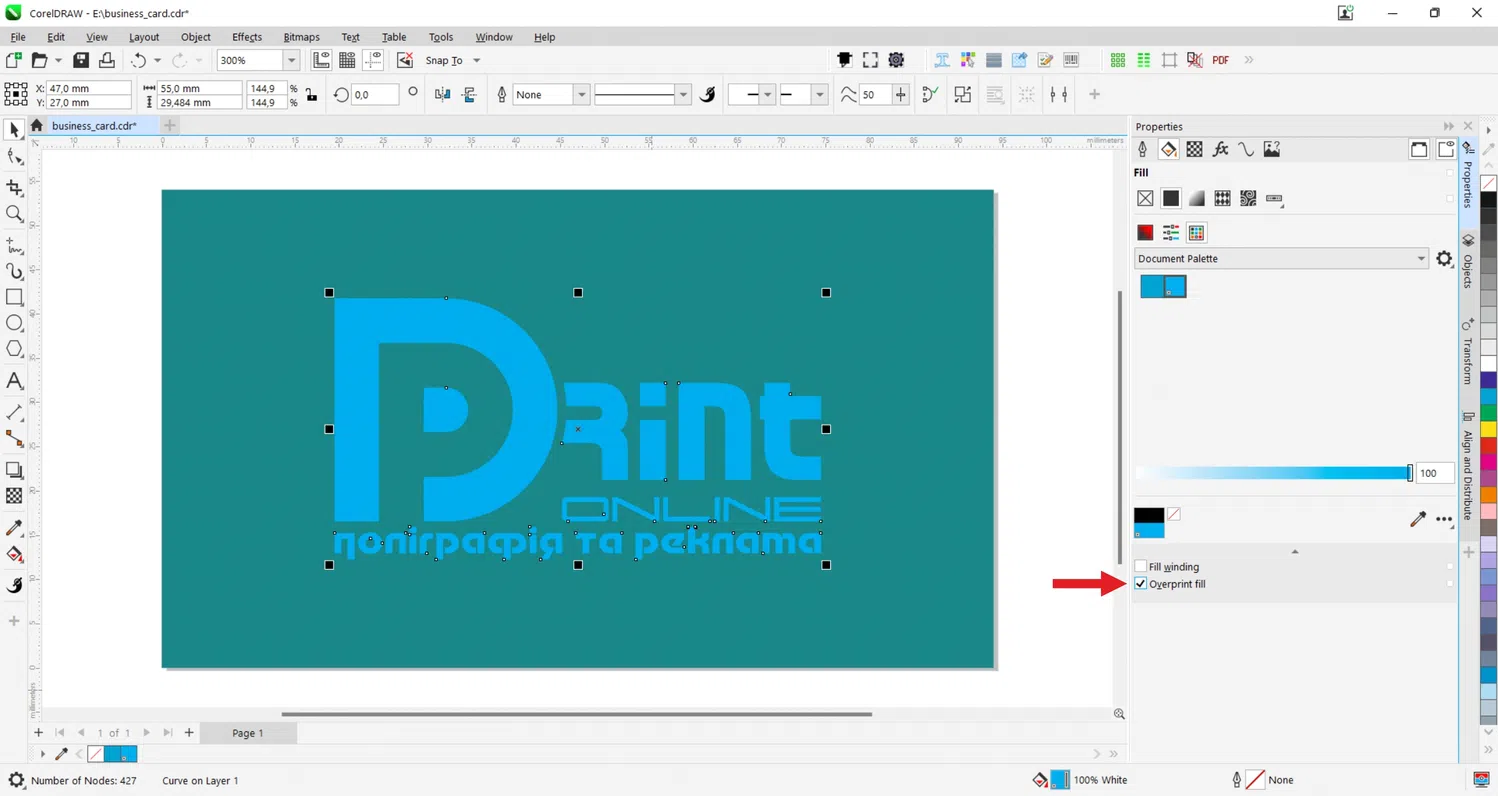Open the line style dropdown
1498x796 pixels.
[x=683, y=95]
